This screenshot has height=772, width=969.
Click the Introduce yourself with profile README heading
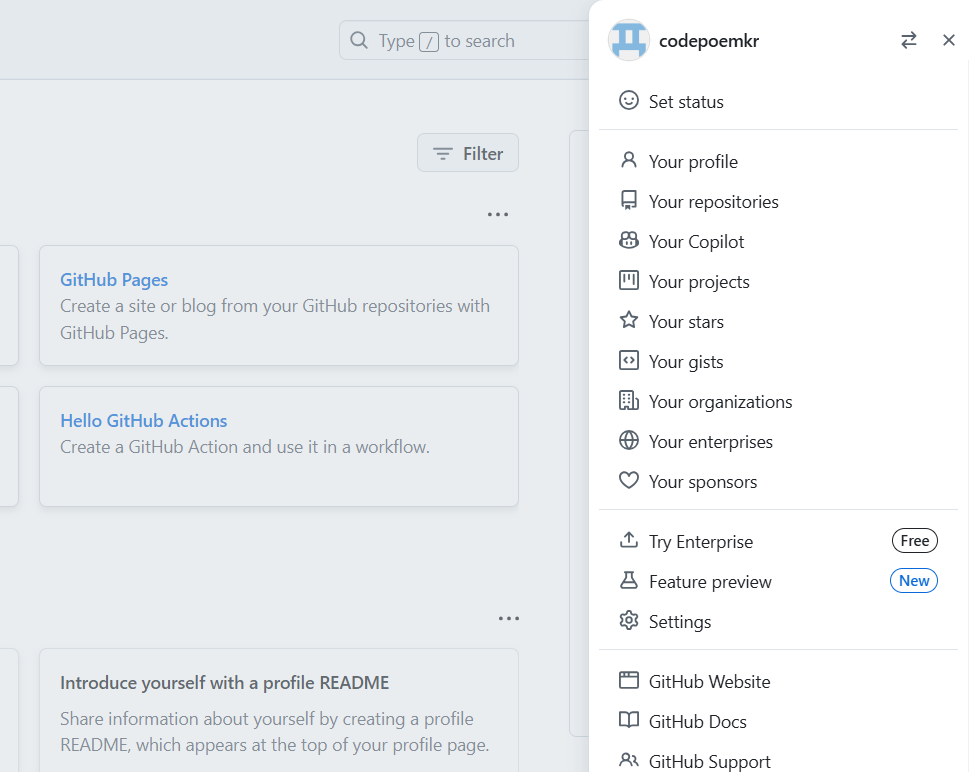point(224,682)
